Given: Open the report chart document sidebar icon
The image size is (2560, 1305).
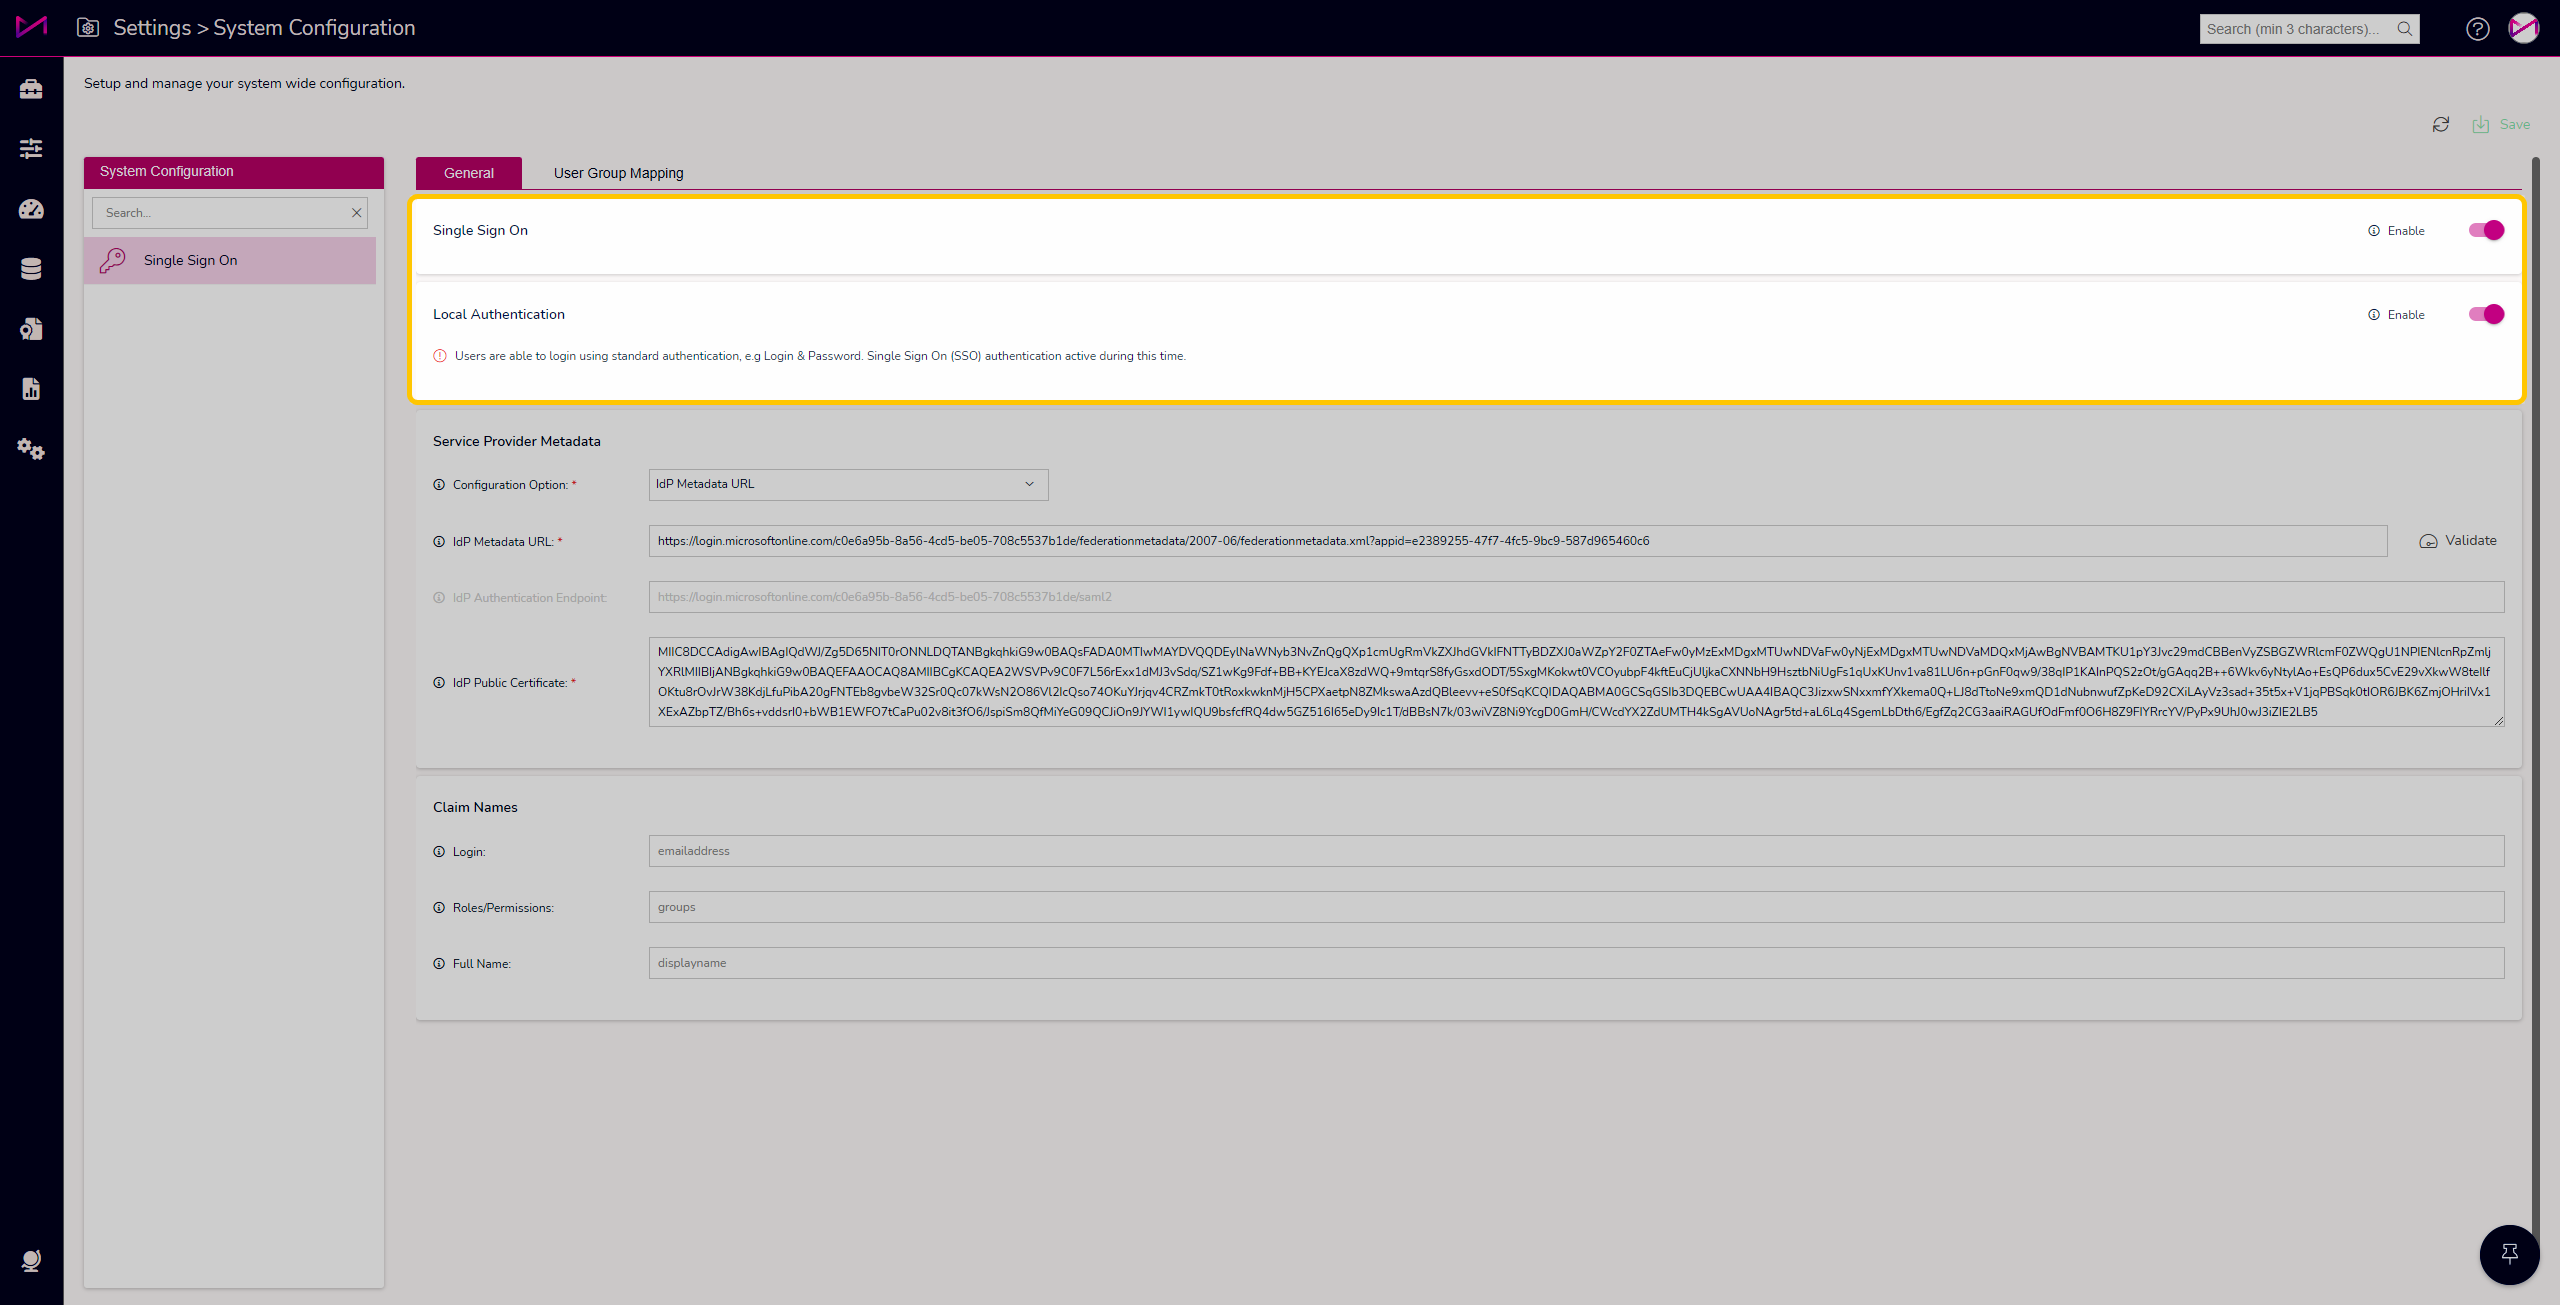Looking at the screenshot, I should pyautogui.click(x=31, y=389).
